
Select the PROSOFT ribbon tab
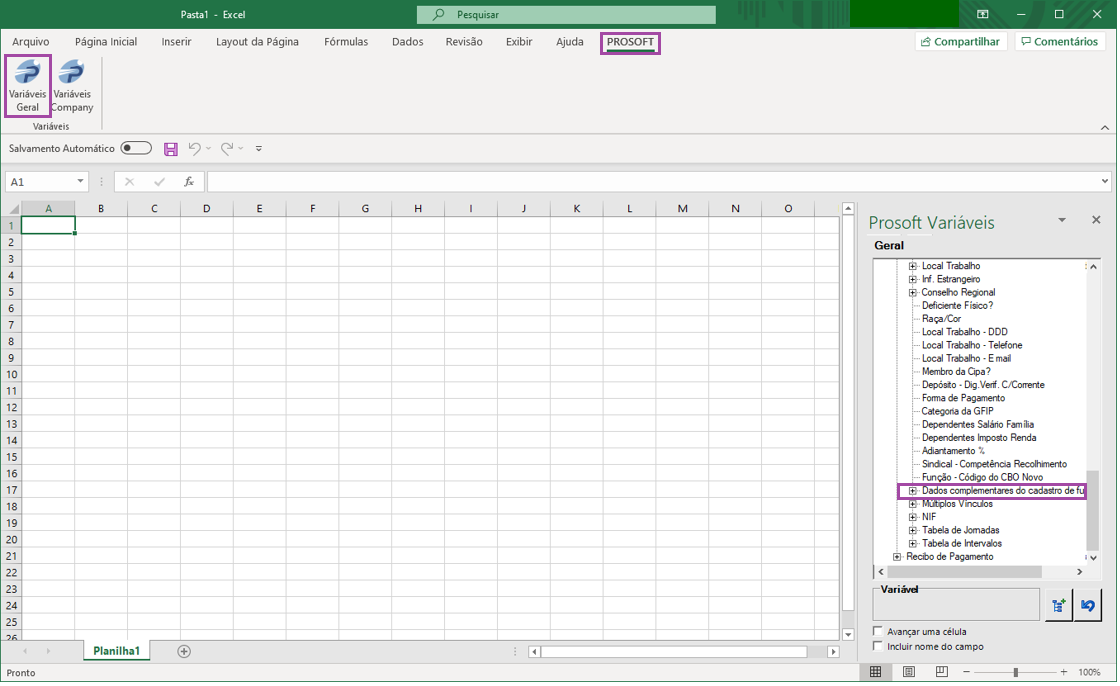630,42
